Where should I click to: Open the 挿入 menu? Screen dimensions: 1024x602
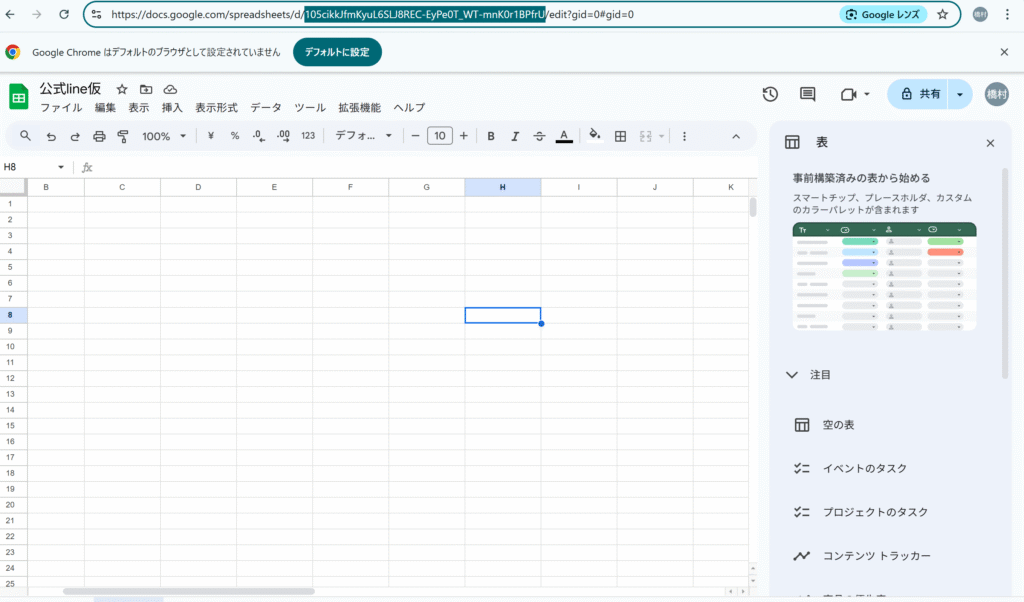click(x=172, y=108)
